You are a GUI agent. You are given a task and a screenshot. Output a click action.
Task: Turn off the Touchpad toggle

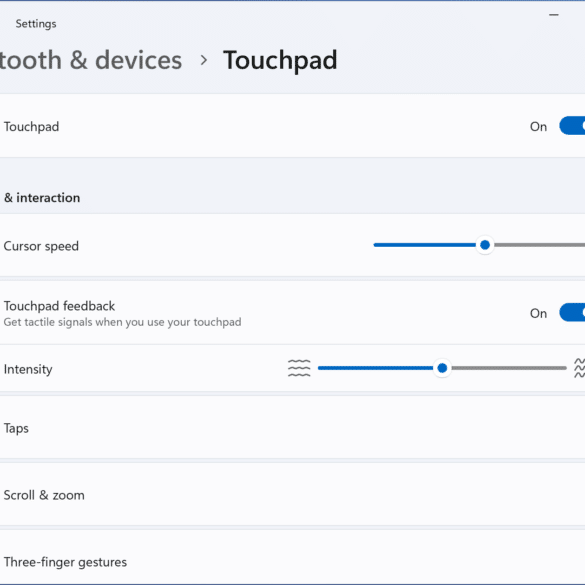pos(572,126)
